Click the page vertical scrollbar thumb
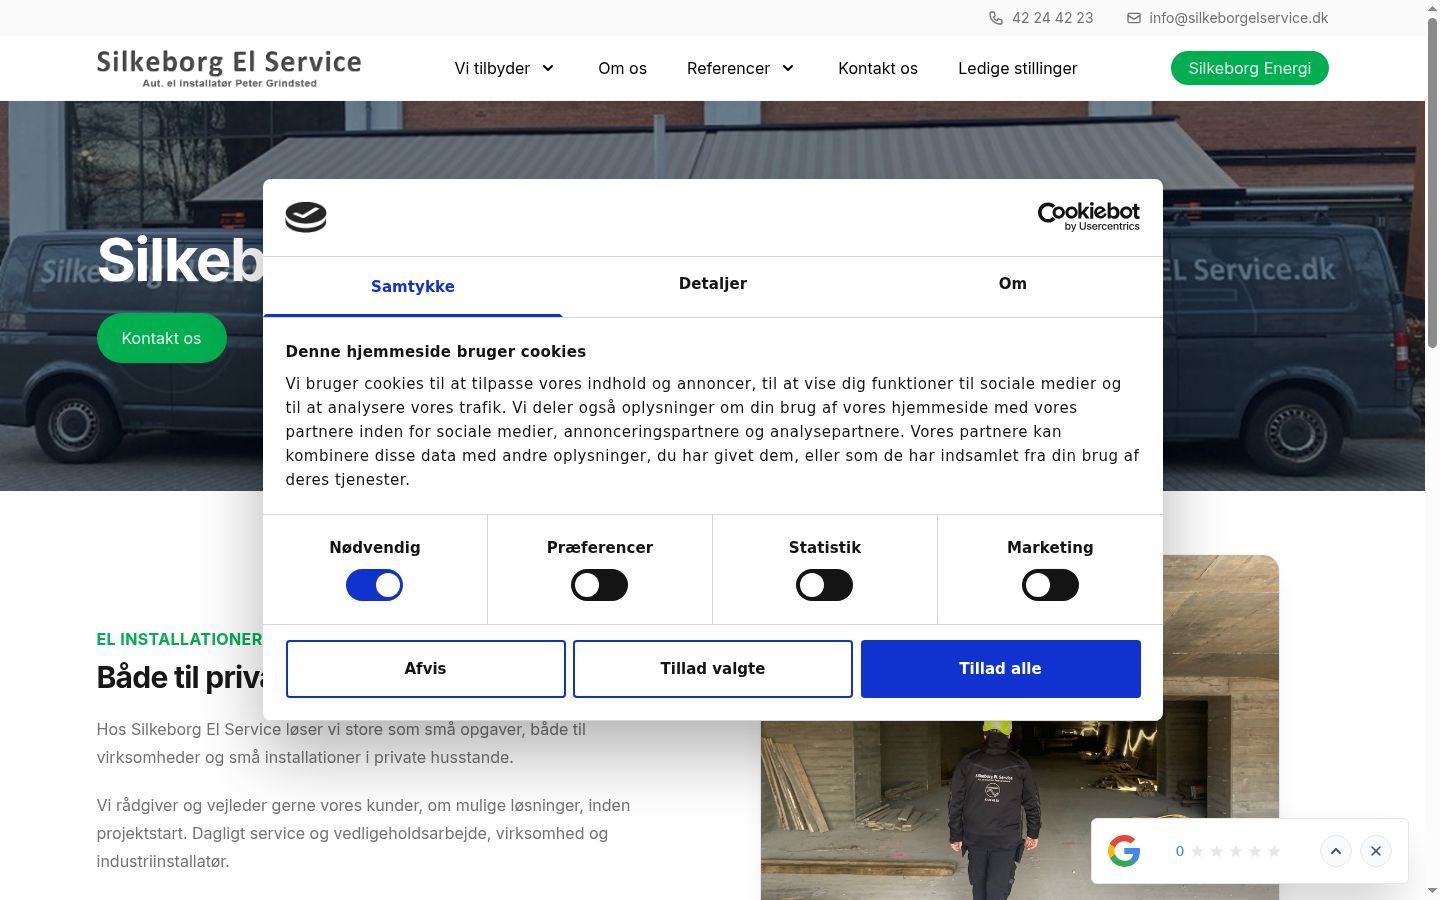1440x900 pixels. coord(1432,185)
